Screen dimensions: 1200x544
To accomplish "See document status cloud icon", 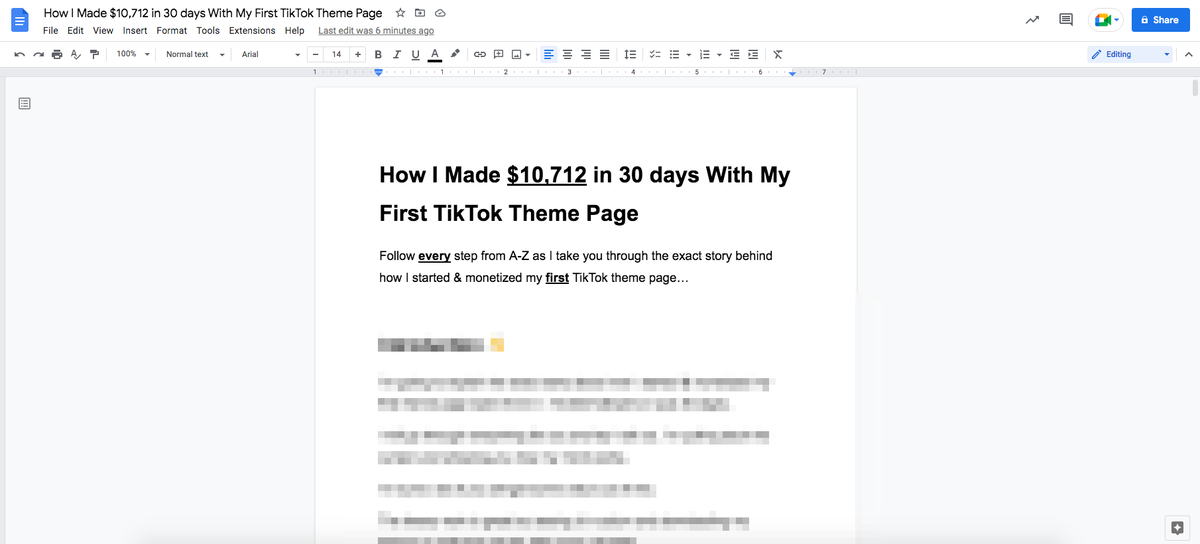I will (x=440, y=13).
